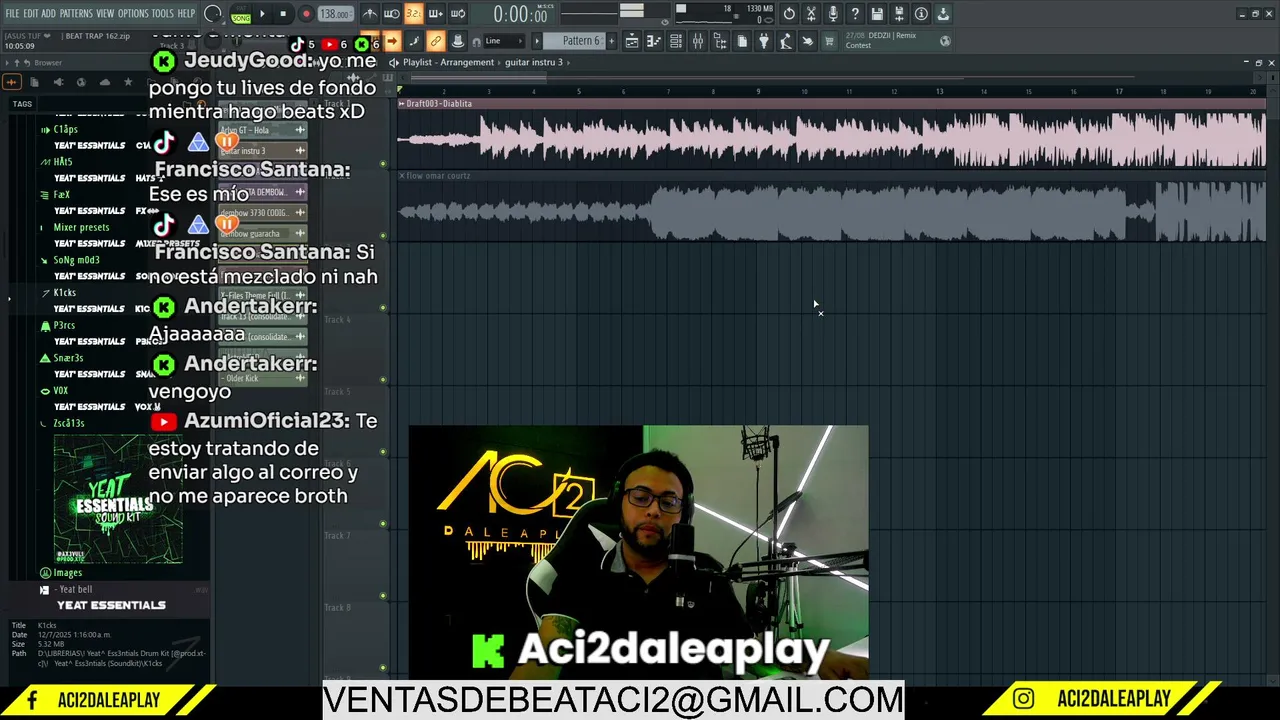Expand the Snær3s folder
Screen dimensions: 1280x720
(x=67, y=358)
